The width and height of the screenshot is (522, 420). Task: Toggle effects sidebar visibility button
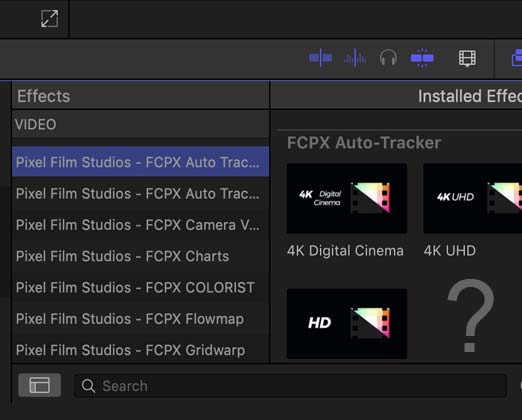(x=40, y=385)
